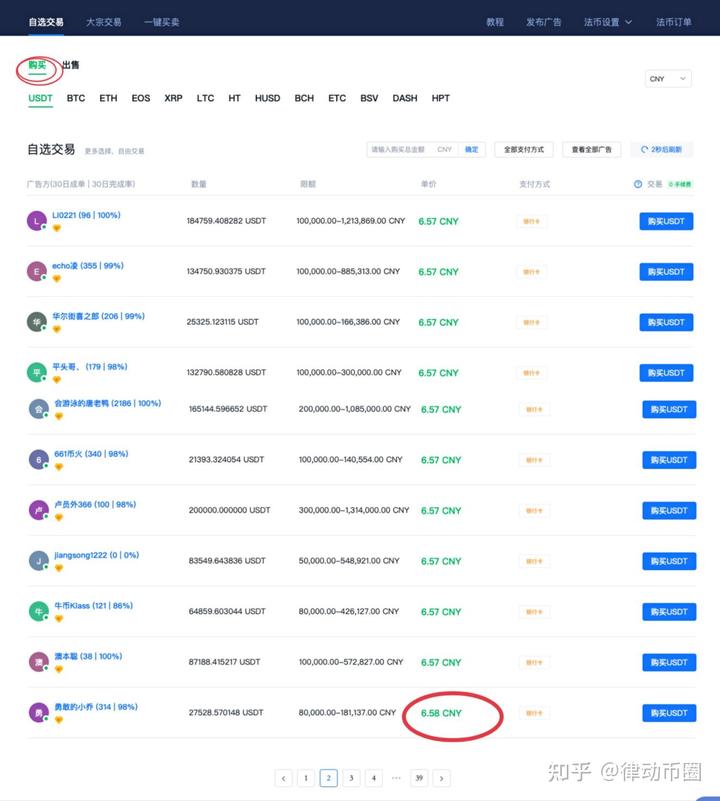Image resolution: width=720 pixels, height=801 pixels.
Task: Click the refresh countdown icon button
Action: point(662,150)
